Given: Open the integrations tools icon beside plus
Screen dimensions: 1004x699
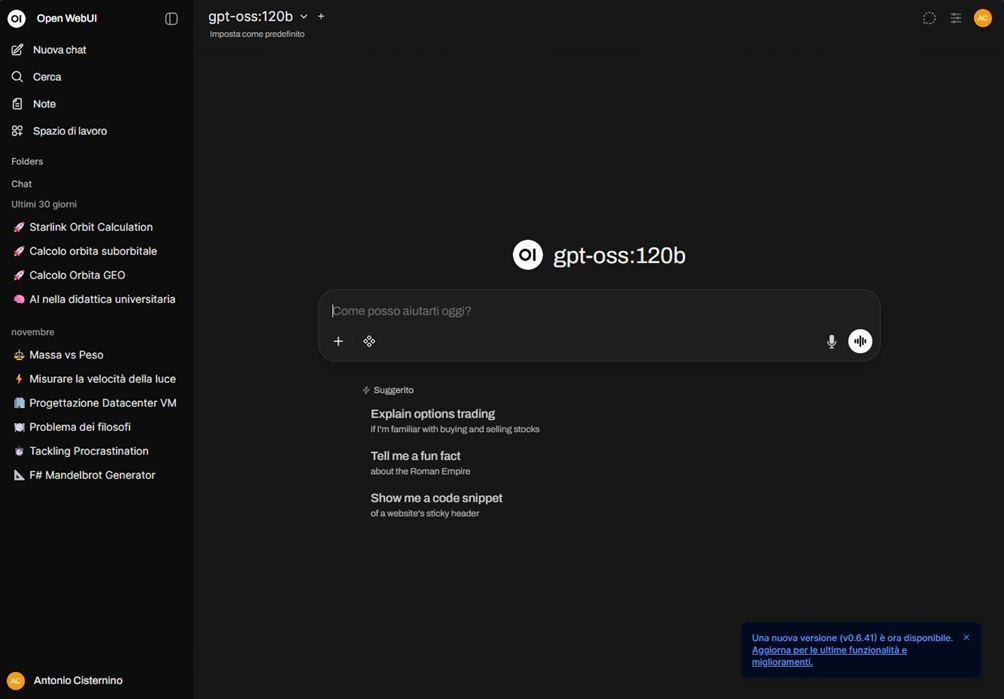Looking at the screenshot, I should click(369, 342).
